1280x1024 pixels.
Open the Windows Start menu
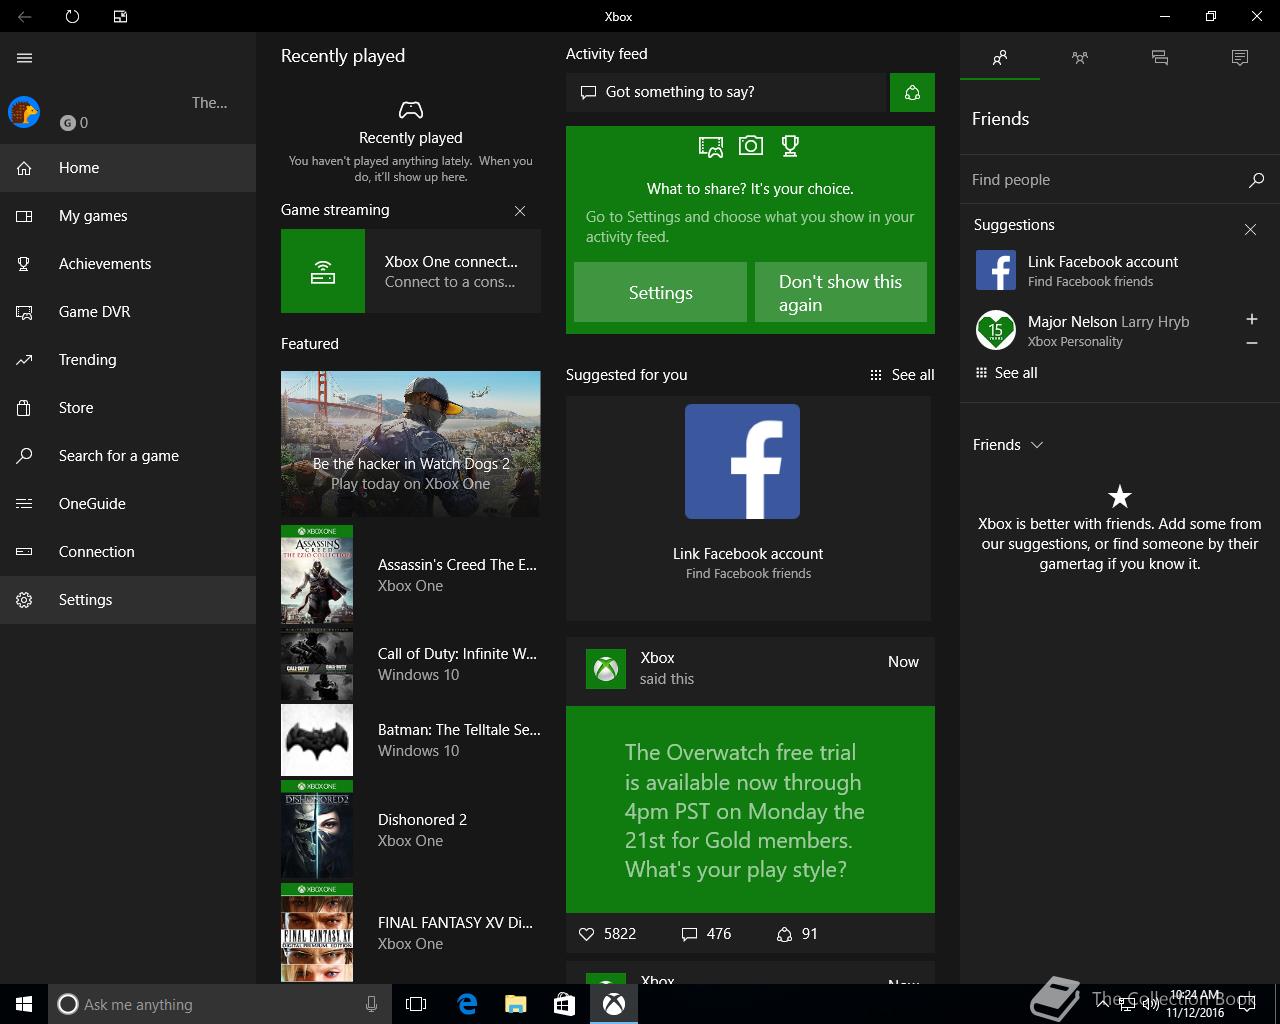pyautogui.click(x=24, y=1004)
